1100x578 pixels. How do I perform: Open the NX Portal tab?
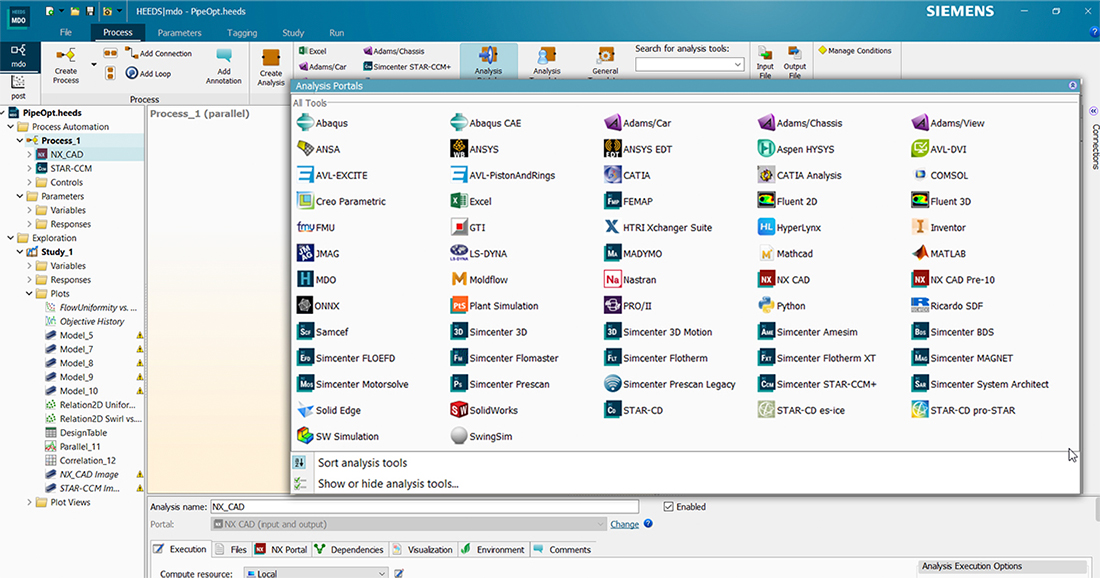(x=281, y=549)
